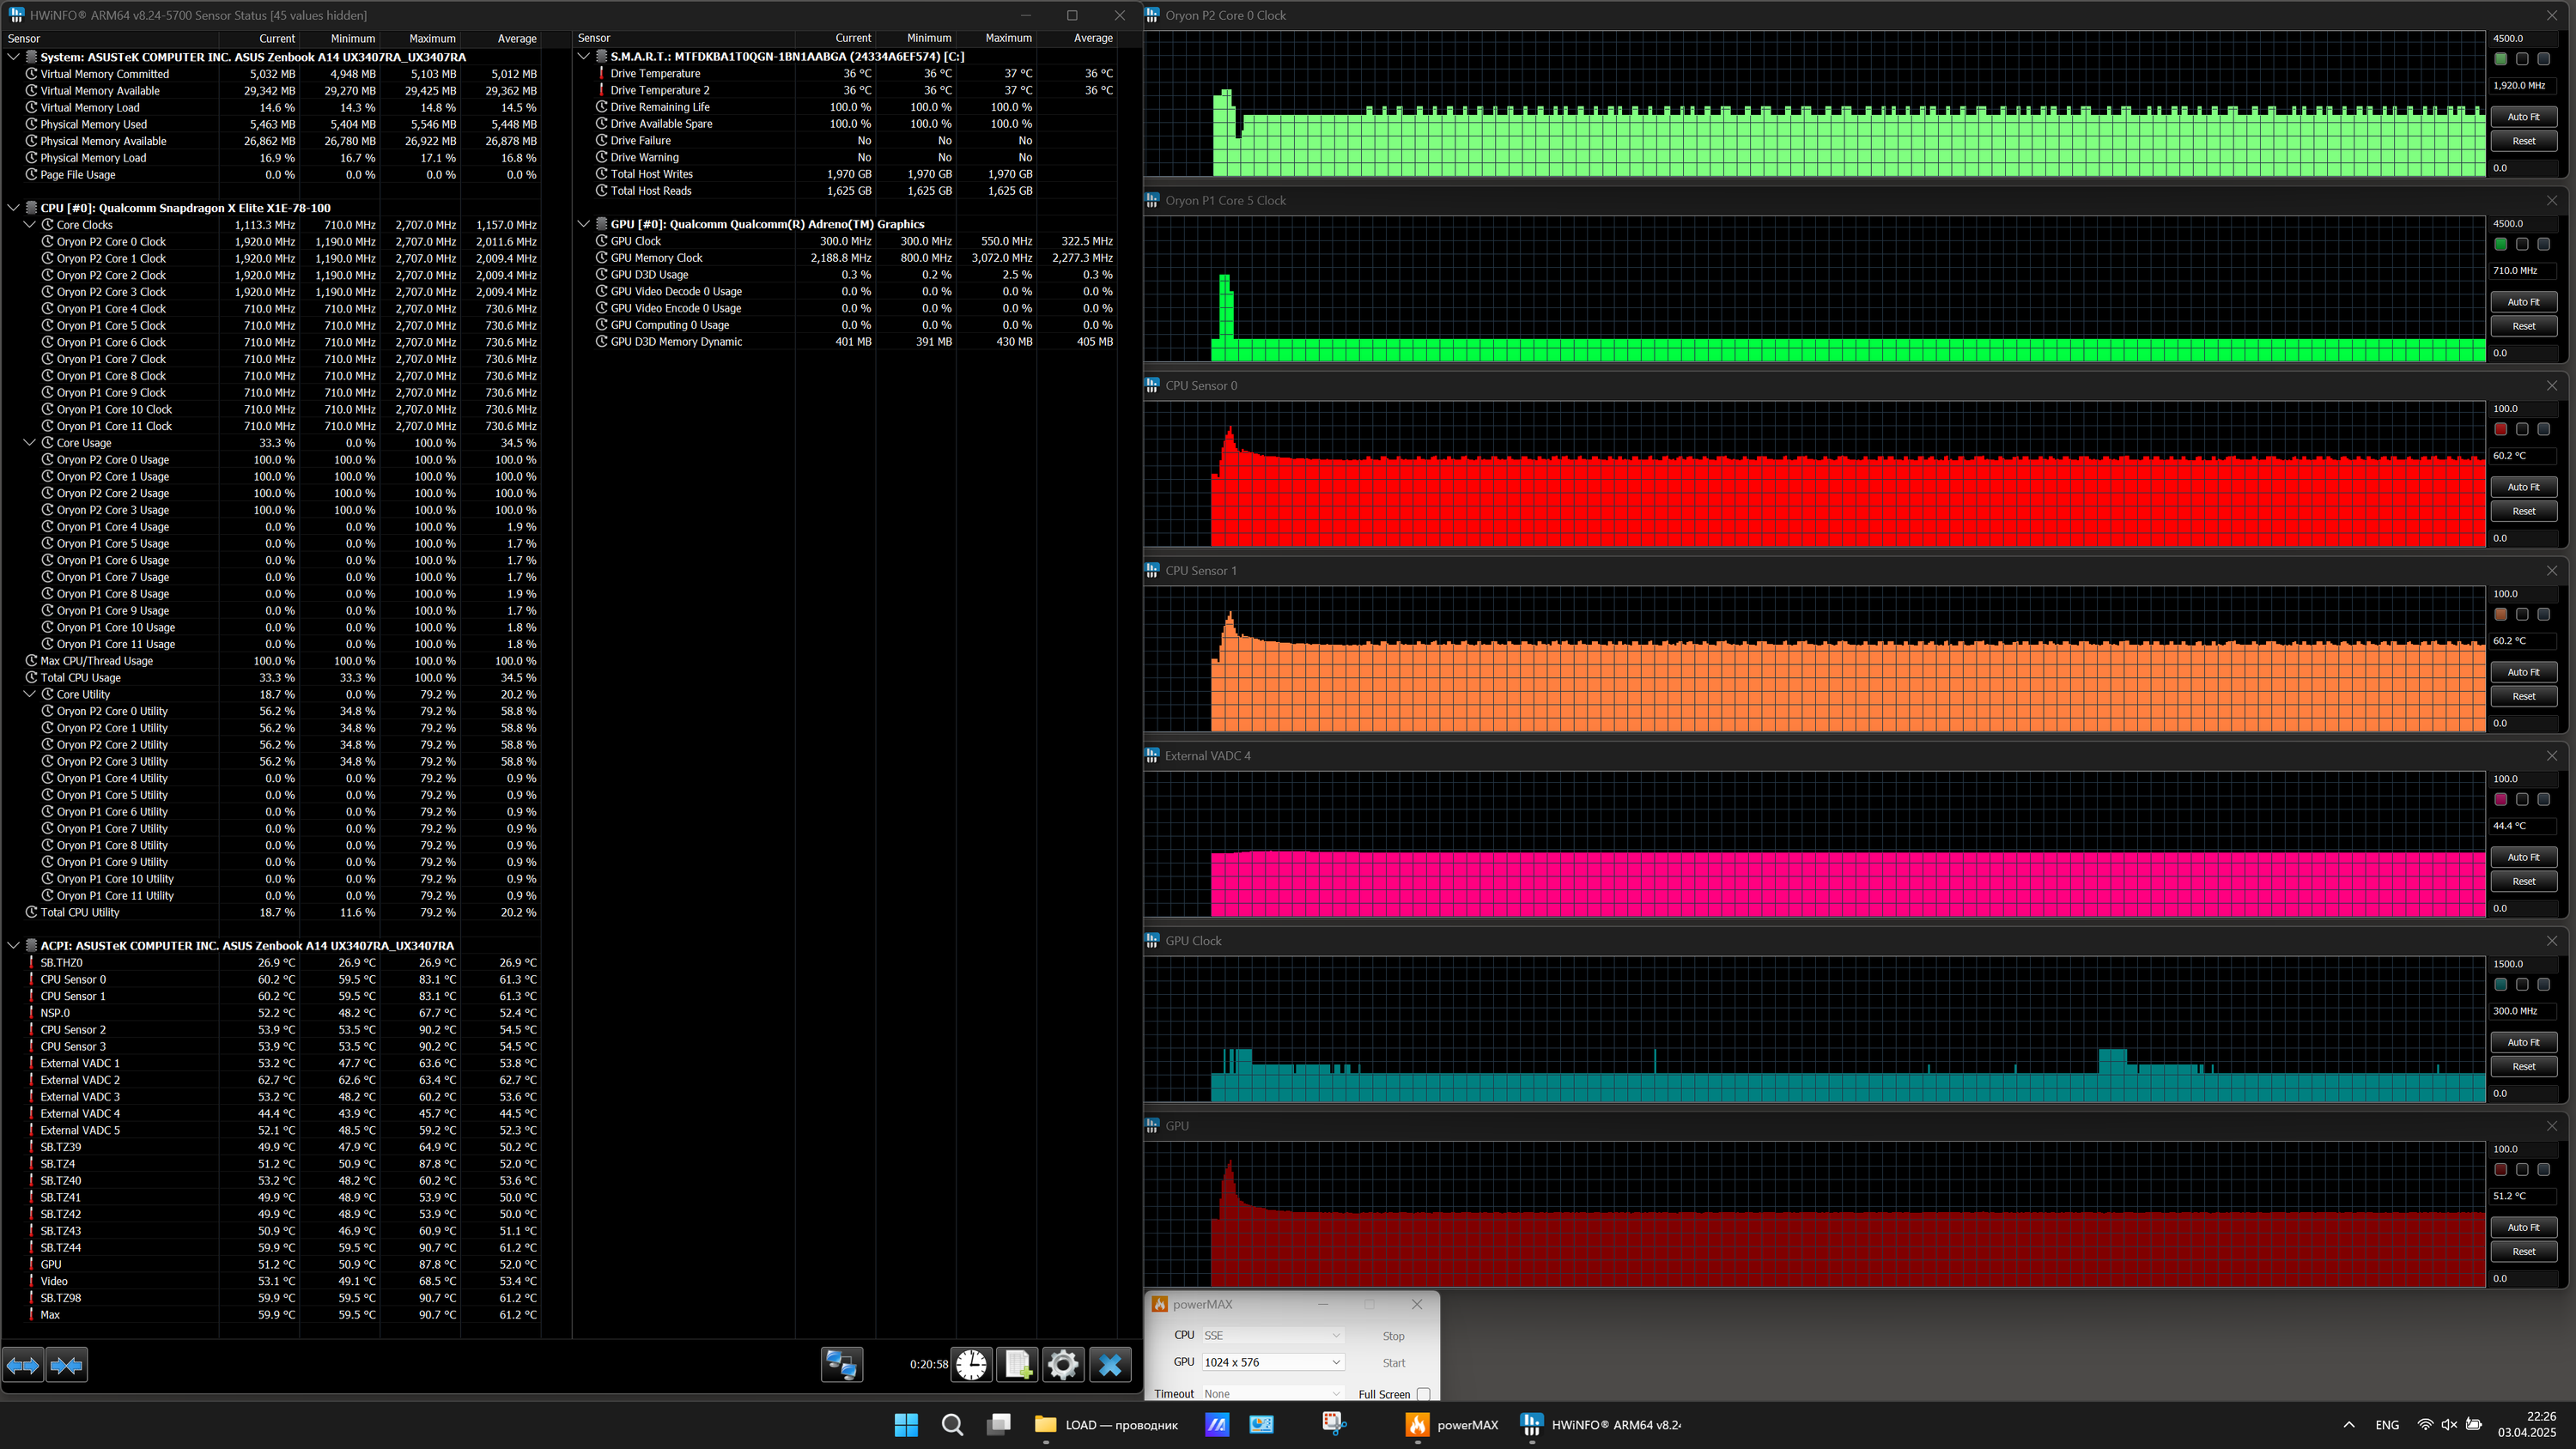The width and height of the screenshot is (2576, 1449).
Task: Click the 4500.0 maximum field of Core 5 graph
Action: point(2521,223)
